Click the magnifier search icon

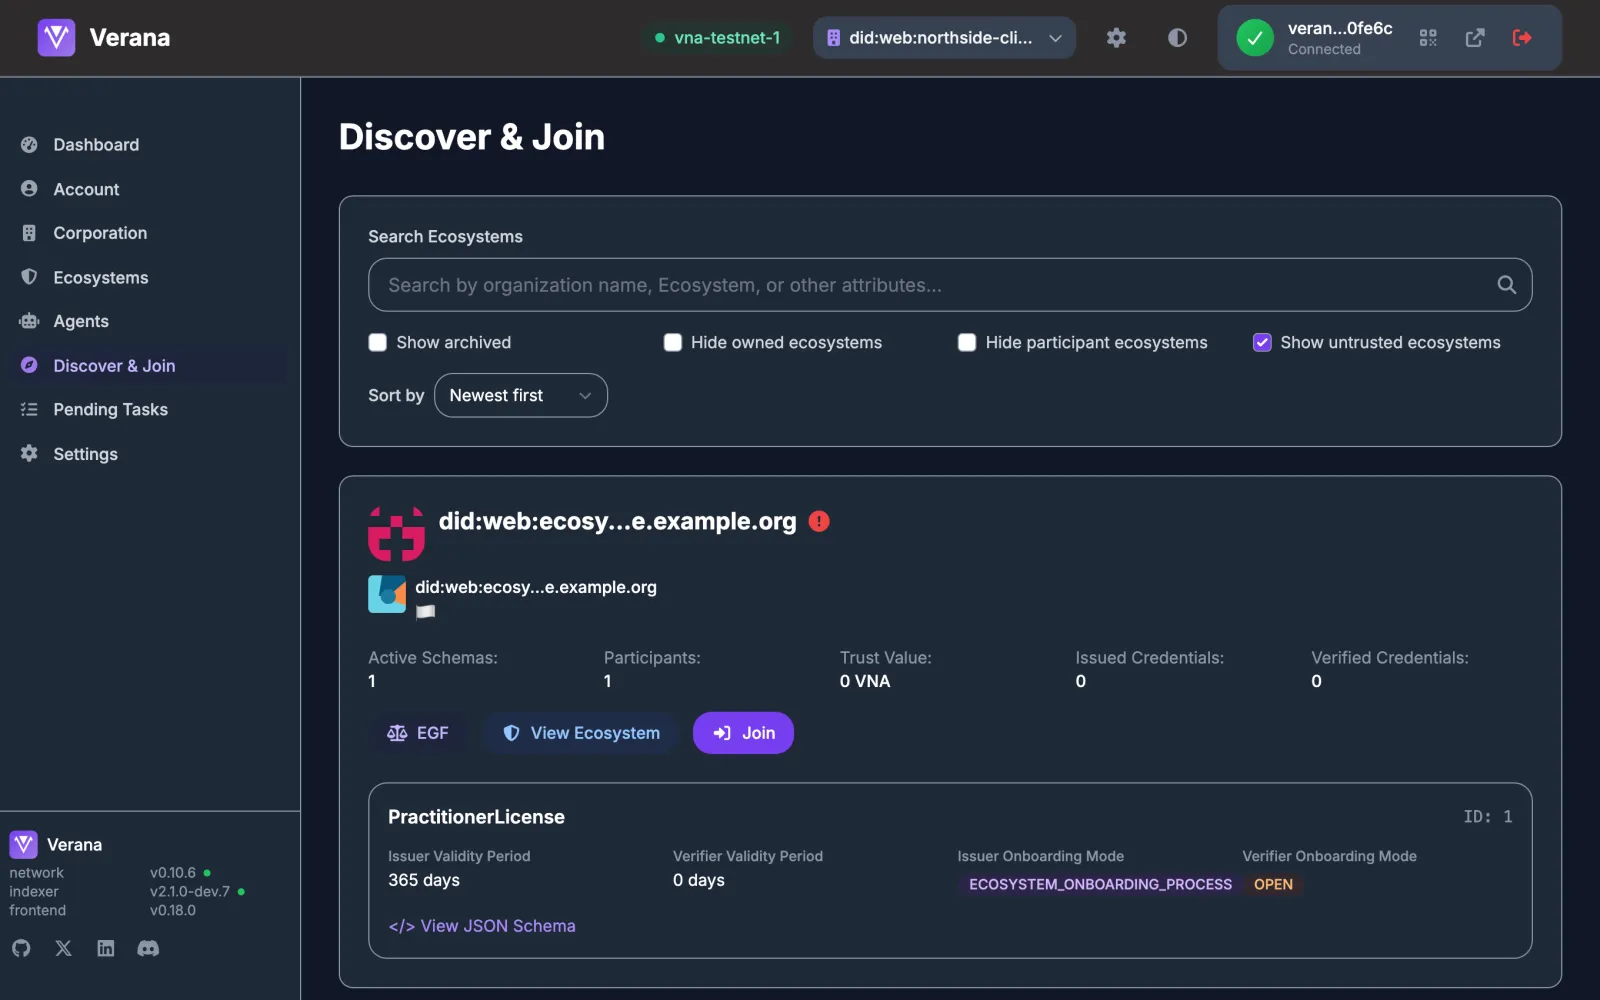click(x=1506, y=285)
